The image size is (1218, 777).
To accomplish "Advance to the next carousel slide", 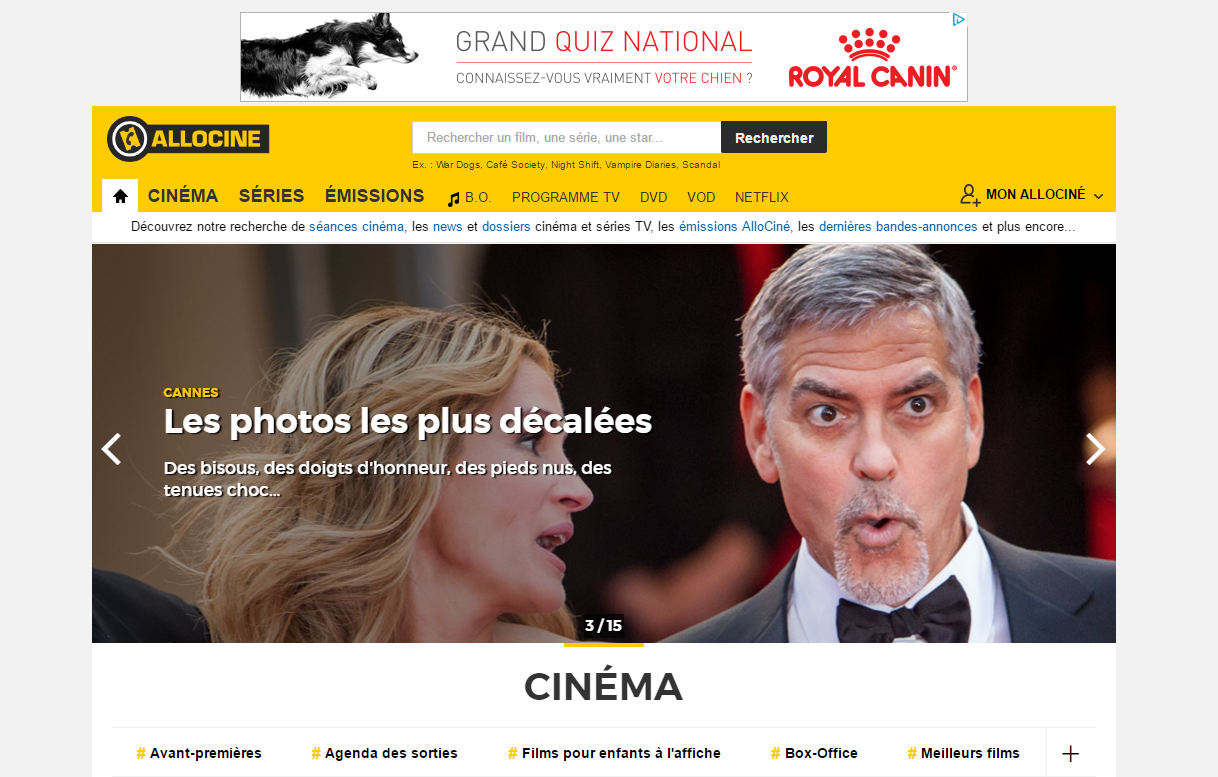I will click(1096, 449).
